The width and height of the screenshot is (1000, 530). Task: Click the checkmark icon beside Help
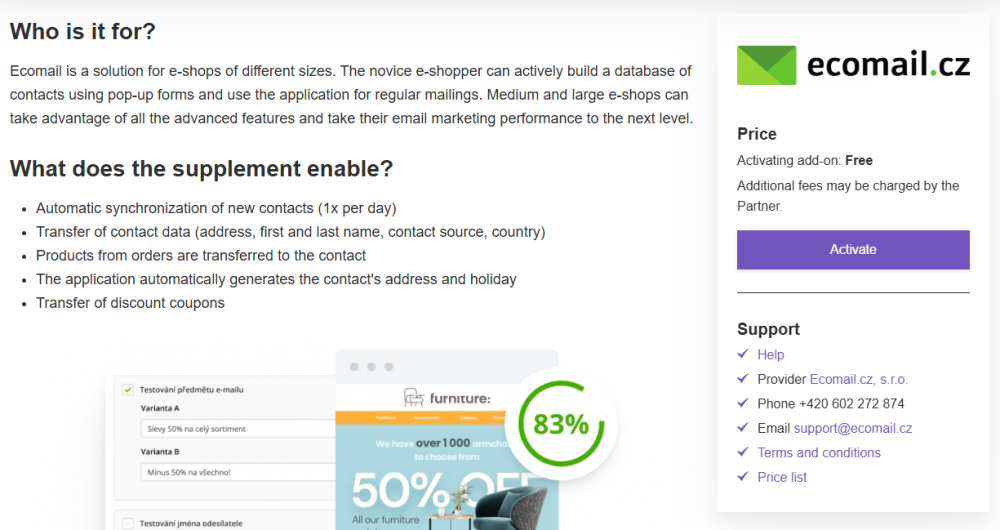click(743, 354)
